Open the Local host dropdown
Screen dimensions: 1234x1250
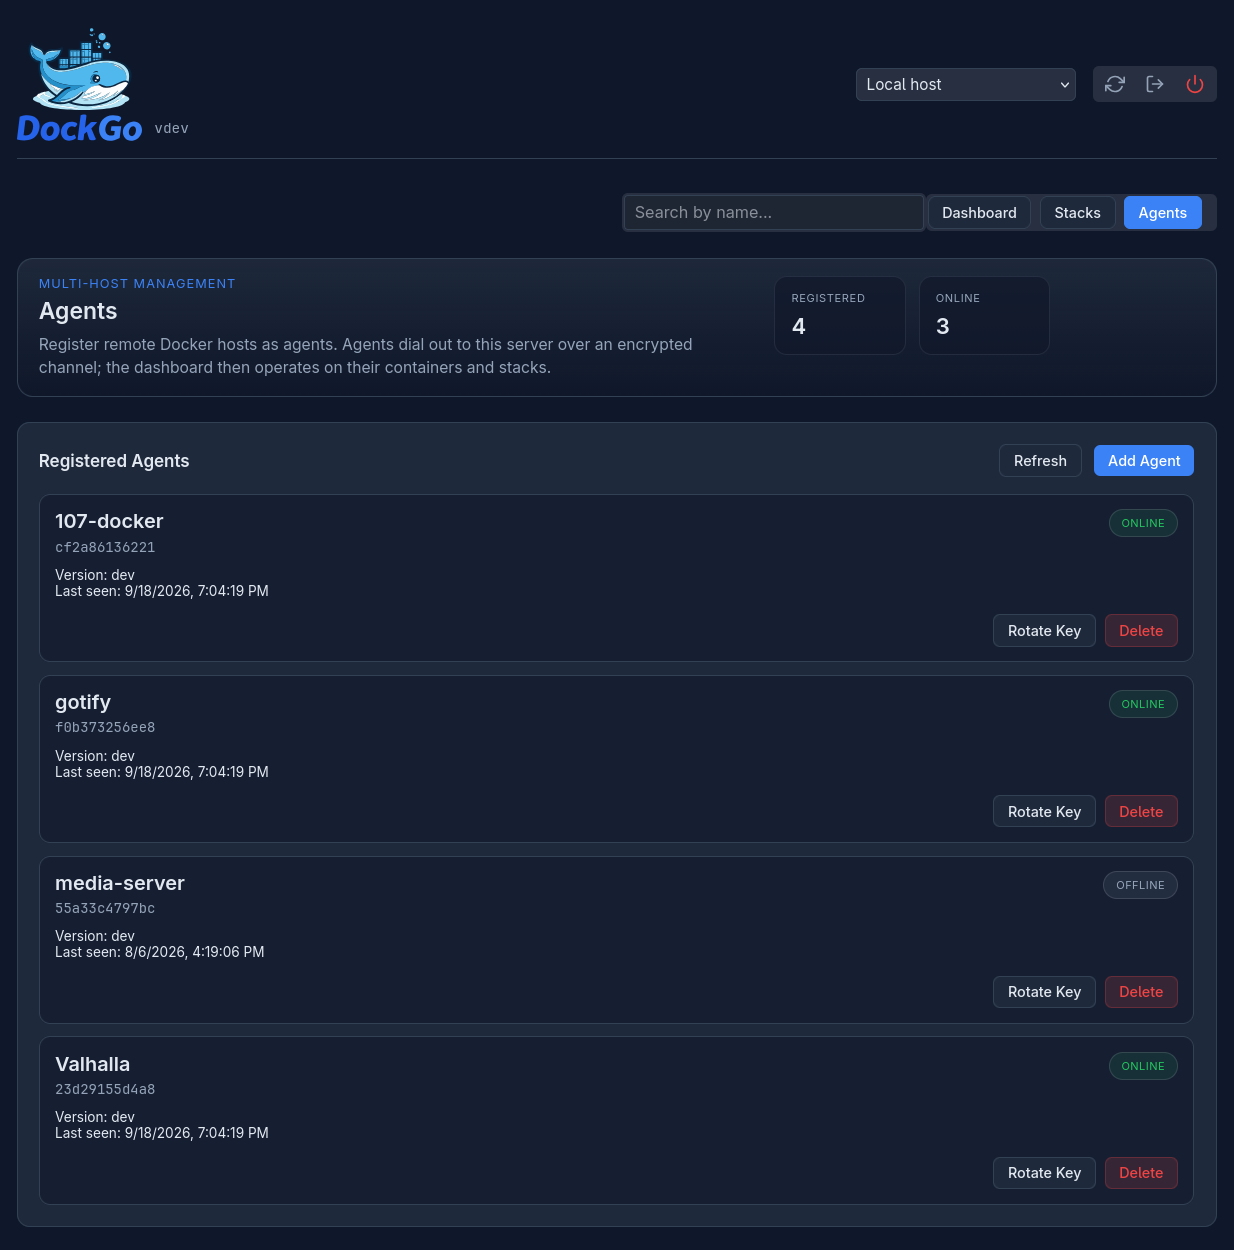[966, 84]
